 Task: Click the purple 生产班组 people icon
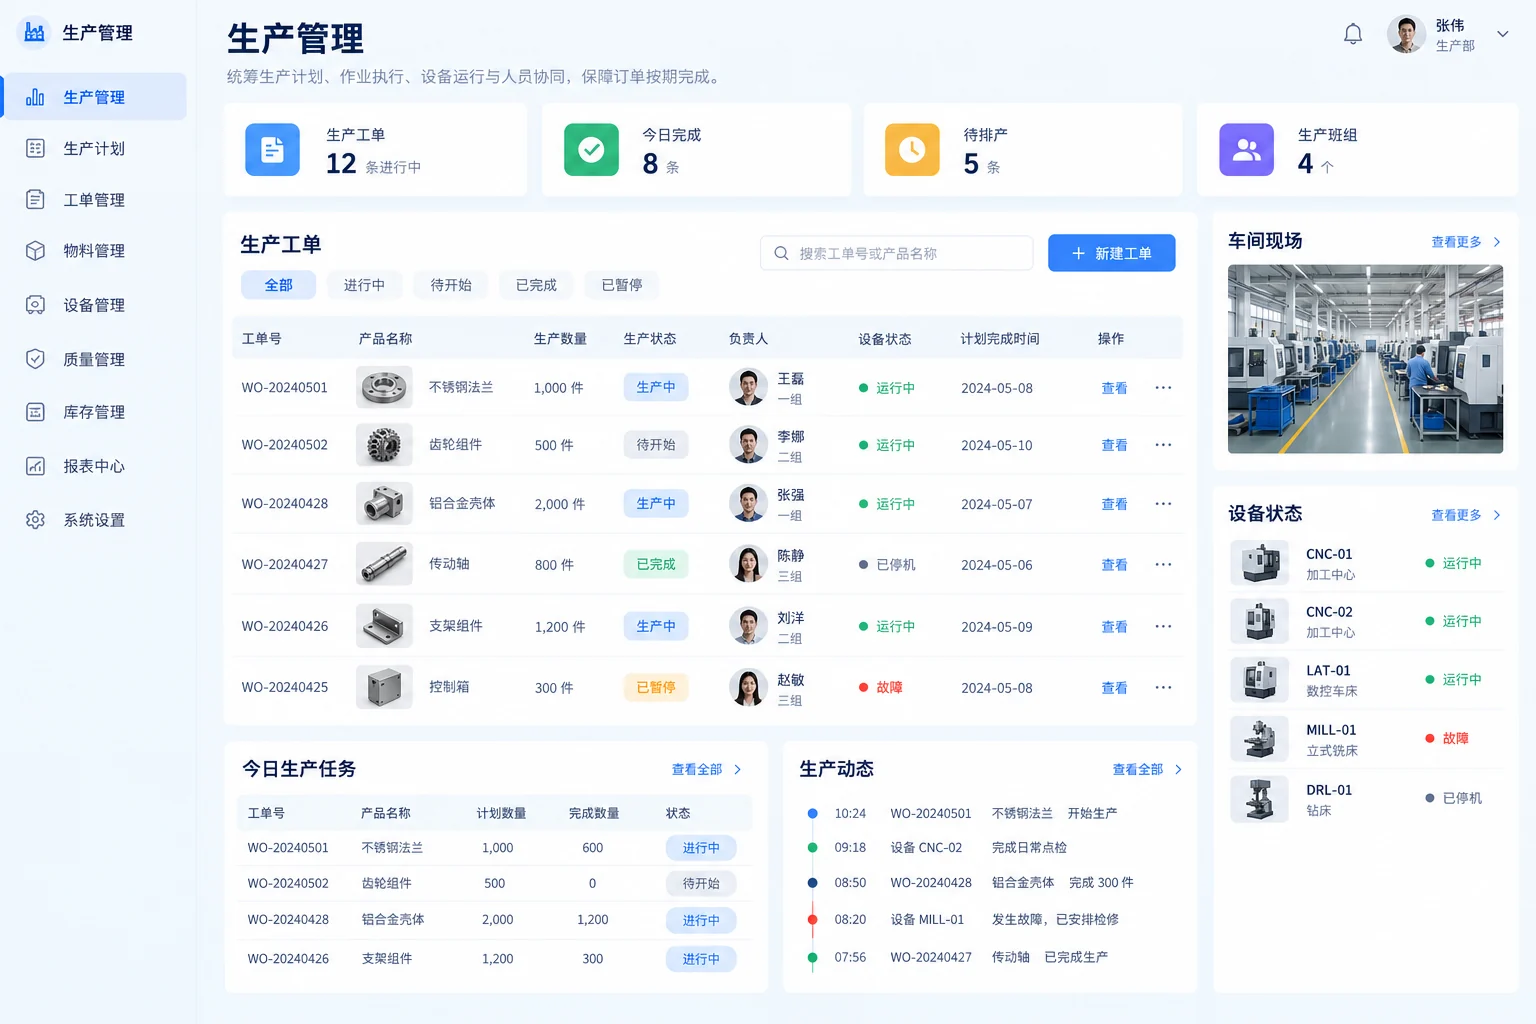[1246, 150]
